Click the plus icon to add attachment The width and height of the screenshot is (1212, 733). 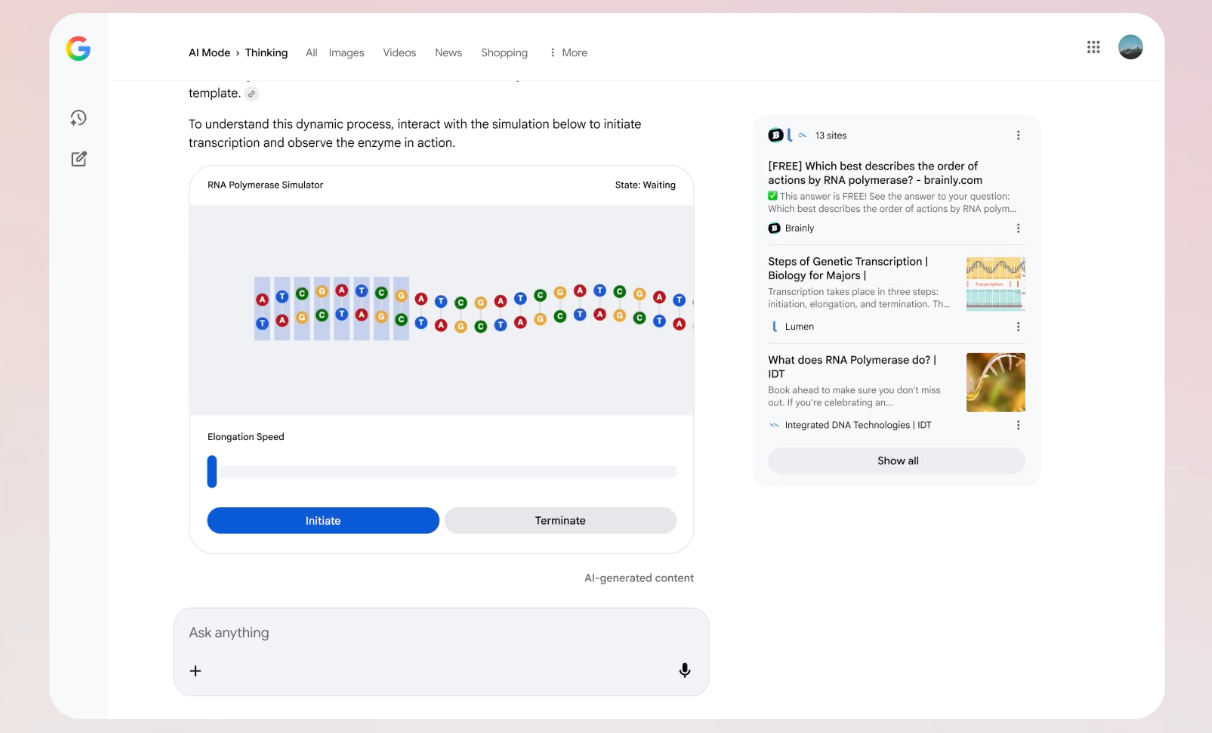click(196, 671)
